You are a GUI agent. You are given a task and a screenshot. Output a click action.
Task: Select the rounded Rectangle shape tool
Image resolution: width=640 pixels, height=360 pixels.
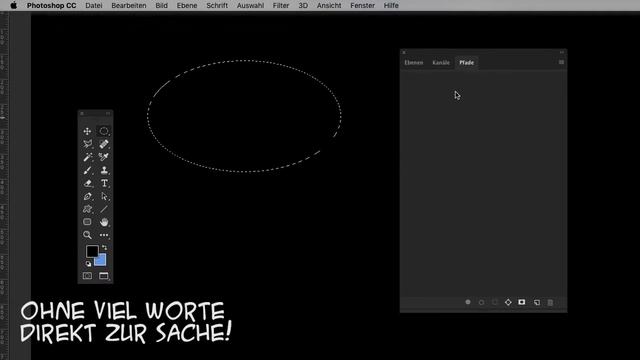87,222
